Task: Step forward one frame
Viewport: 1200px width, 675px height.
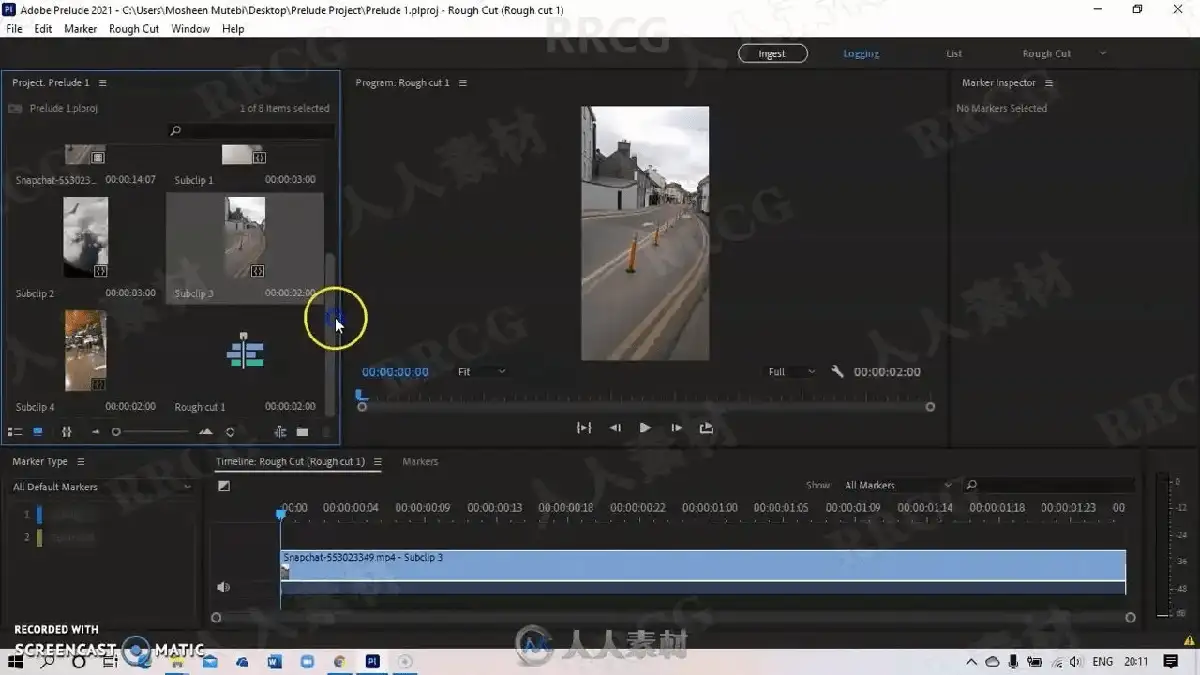Action: [676, 428]
